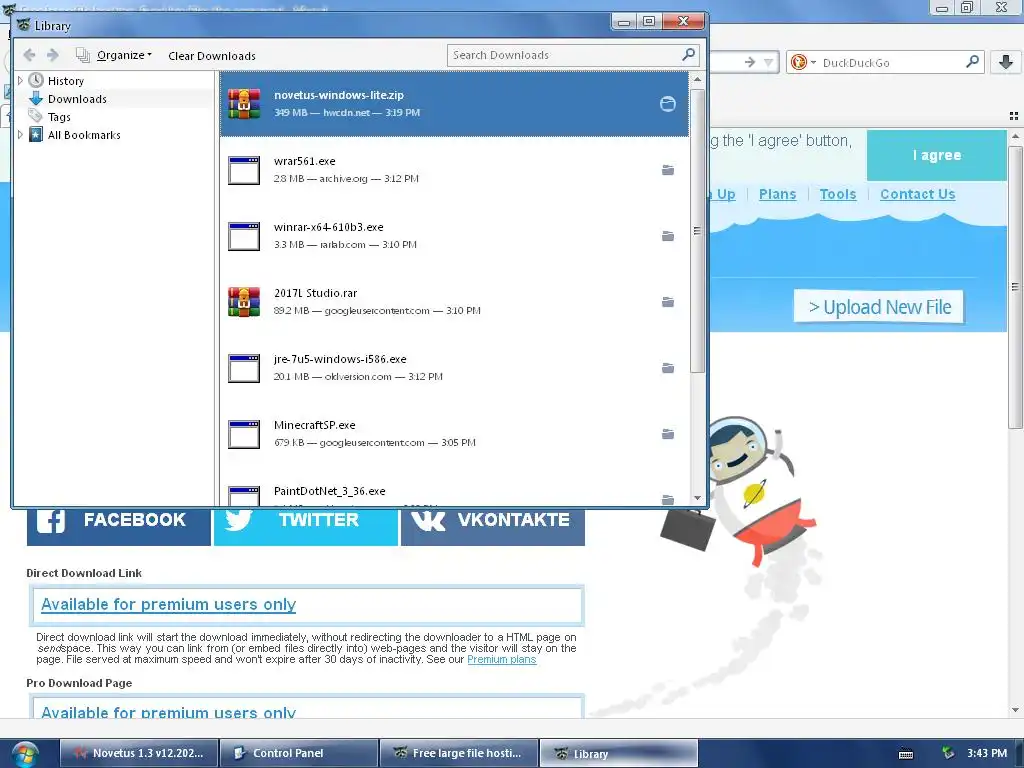Click the browser Downloads arrow button
Viewport: 1024px width, 768px height.
pyautogui.click(x=1006, y=62)
